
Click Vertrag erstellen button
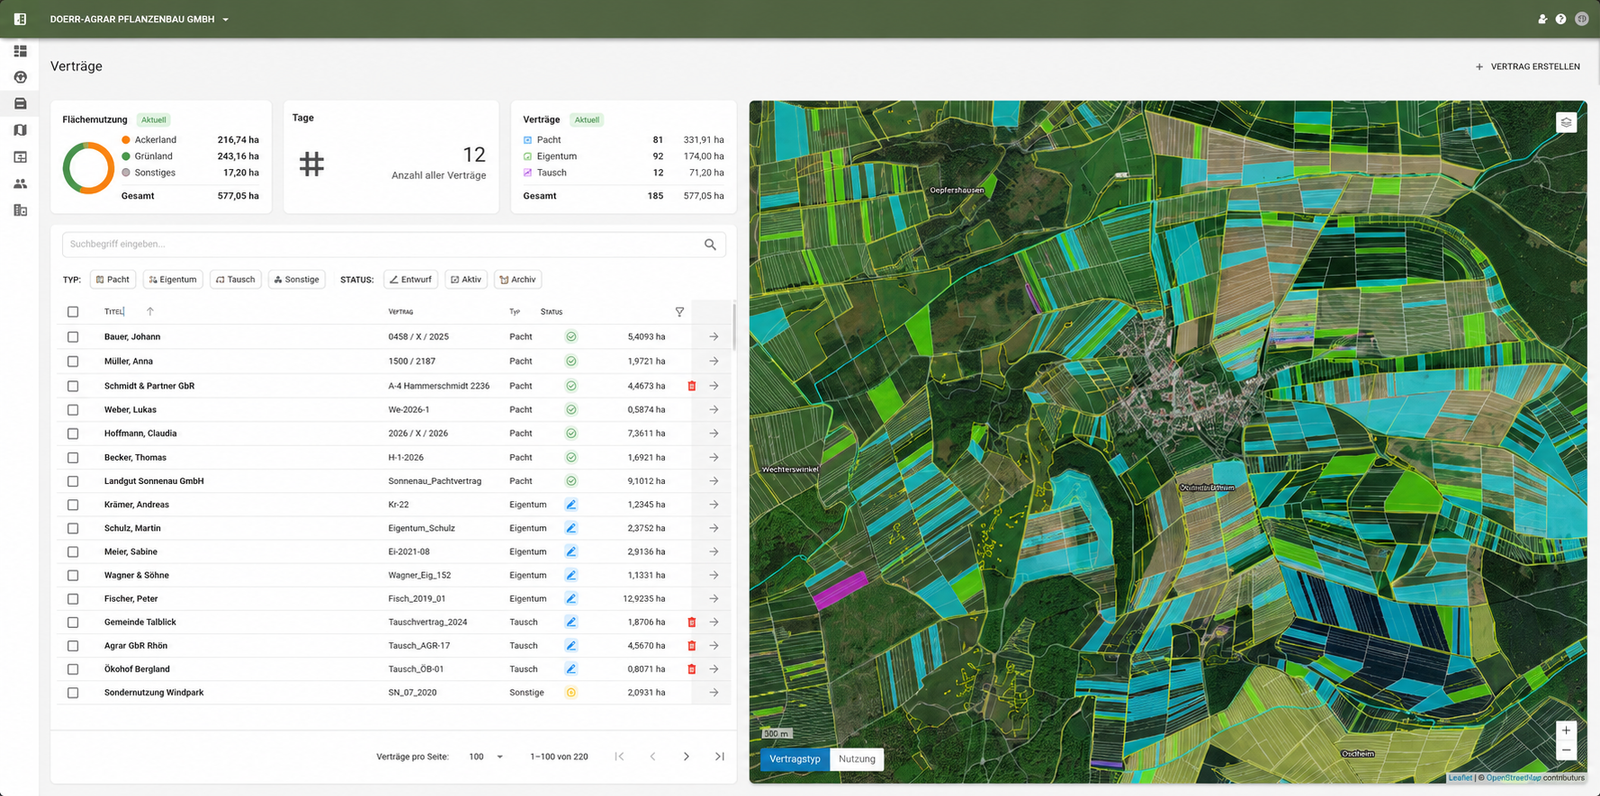(1527, 67)
